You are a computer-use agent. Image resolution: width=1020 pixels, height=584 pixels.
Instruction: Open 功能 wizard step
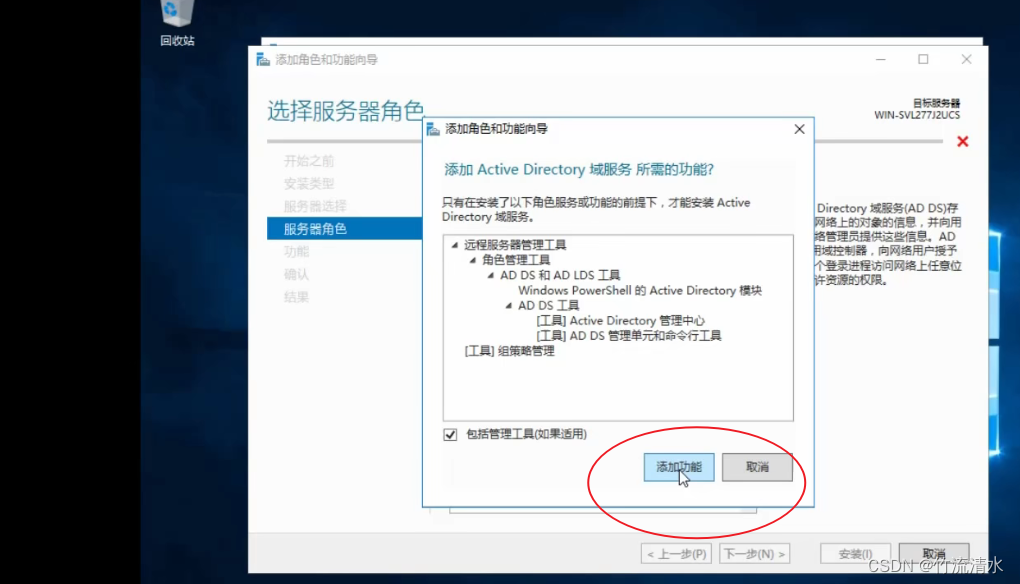(x=297, y=252)
